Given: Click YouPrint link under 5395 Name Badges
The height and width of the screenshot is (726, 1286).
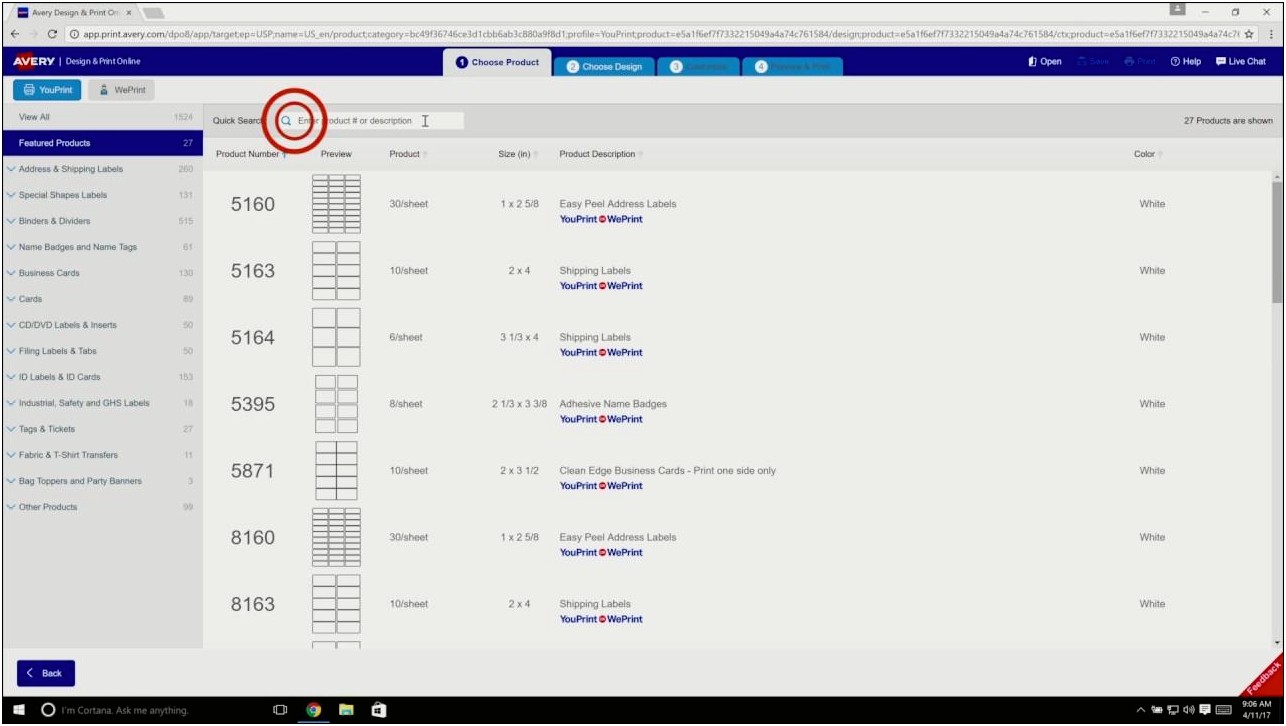Looking at the screenshot, I should (x=578, y=419).
